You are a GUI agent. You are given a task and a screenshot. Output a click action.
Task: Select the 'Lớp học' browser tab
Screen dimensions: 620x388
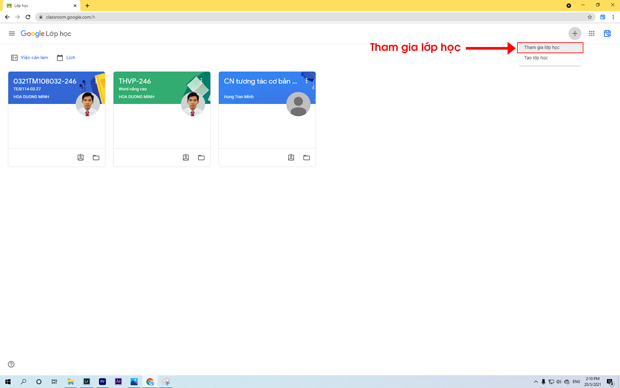coord(40,6)
